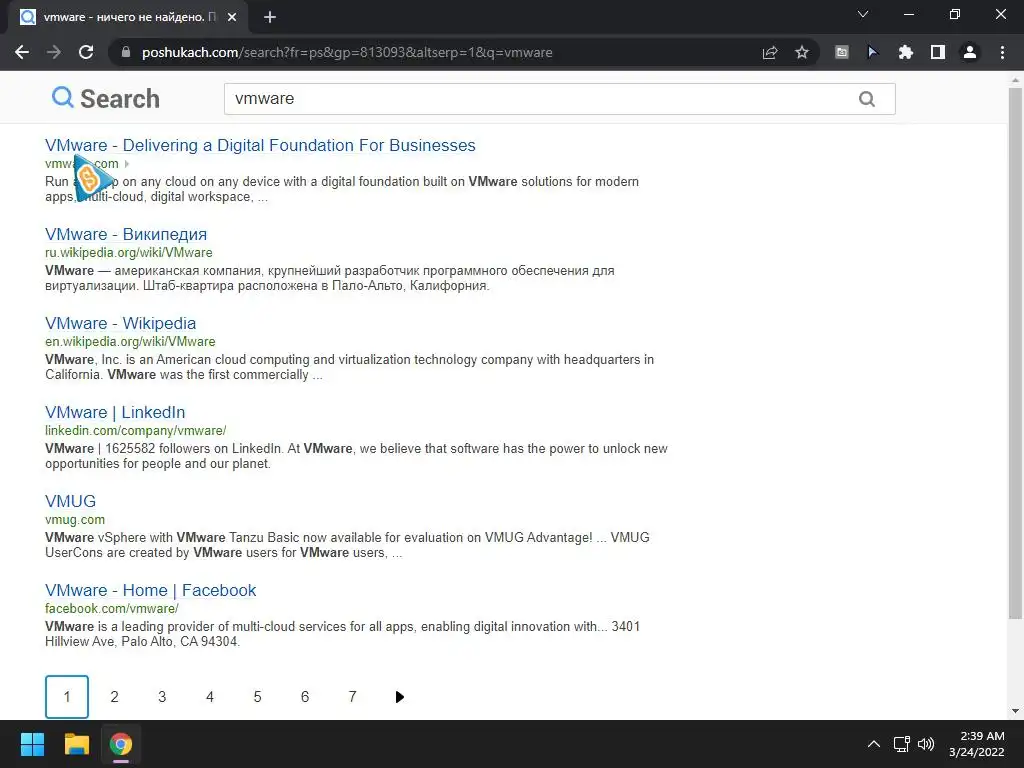1024x768 pixels.
Task: Open VMware - Wikipedia result
Action: [120, 323]
